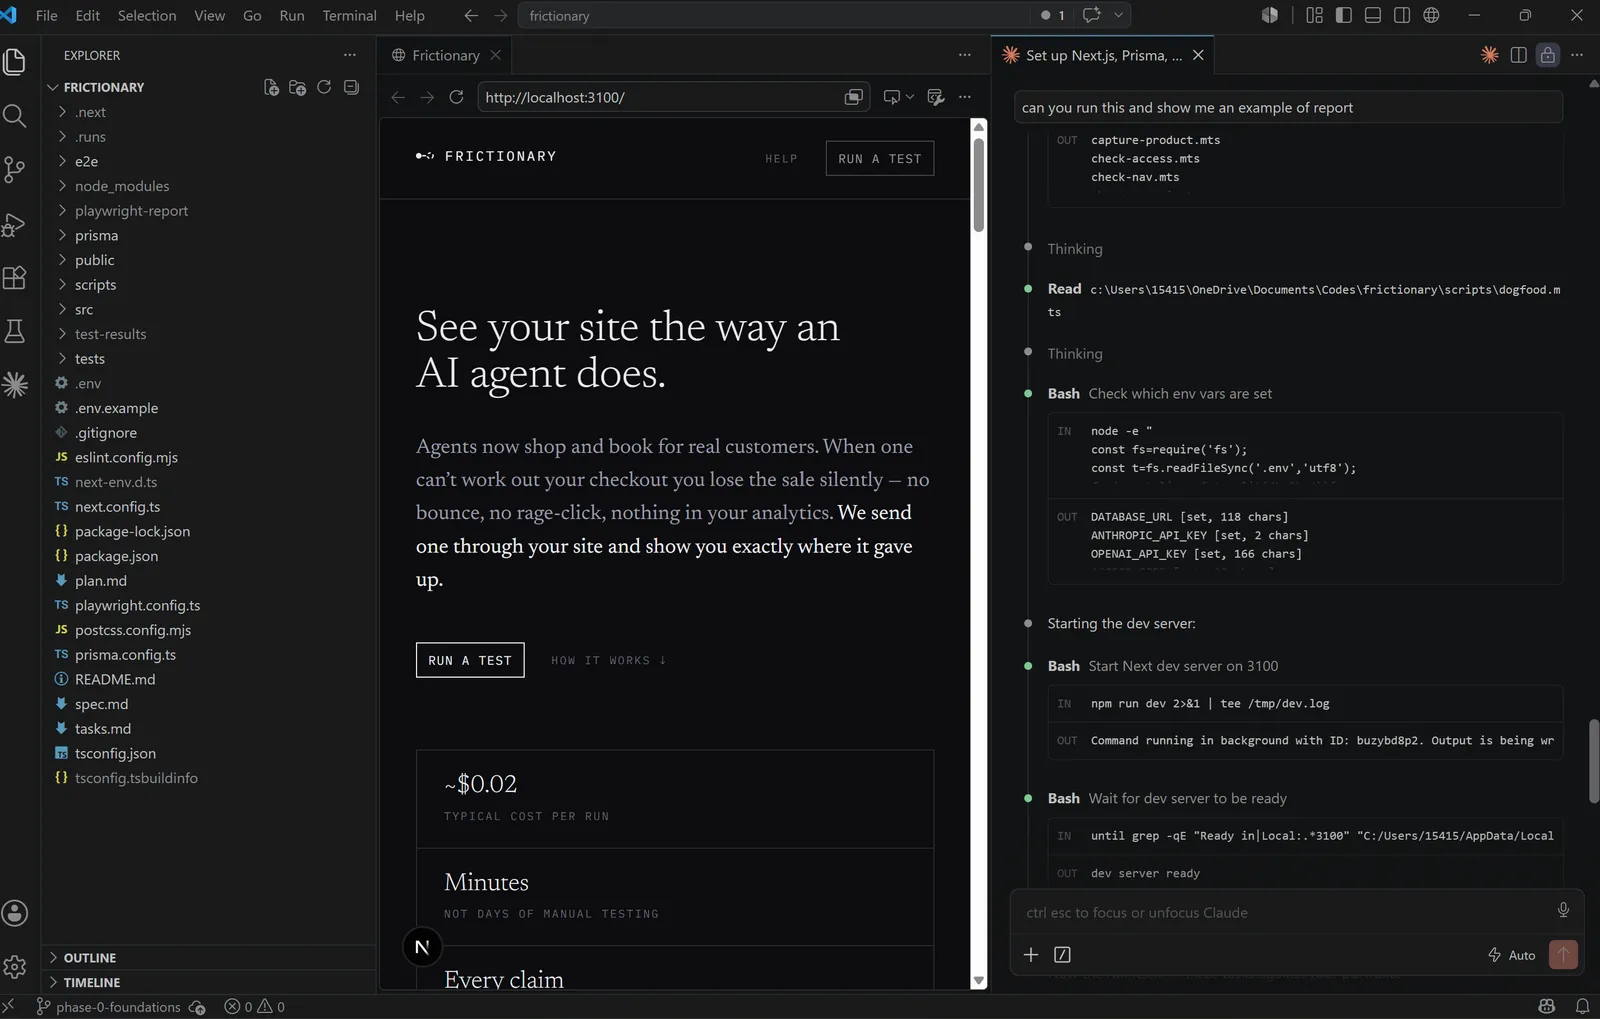Open the Explorer view in activity bar
The height and width of the screenshot is (1019, 1600).
(15, 62)
